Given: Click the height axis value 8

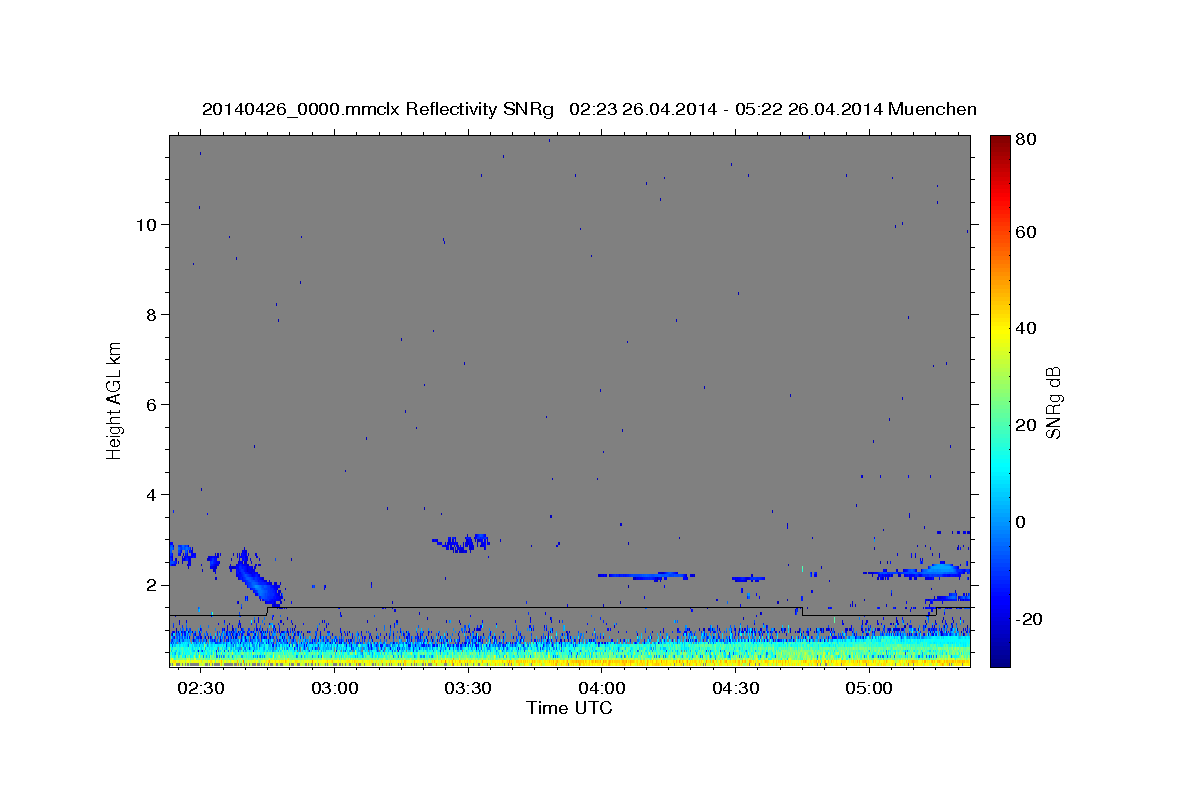Looking at the screenshot, I should click(153, 315).
